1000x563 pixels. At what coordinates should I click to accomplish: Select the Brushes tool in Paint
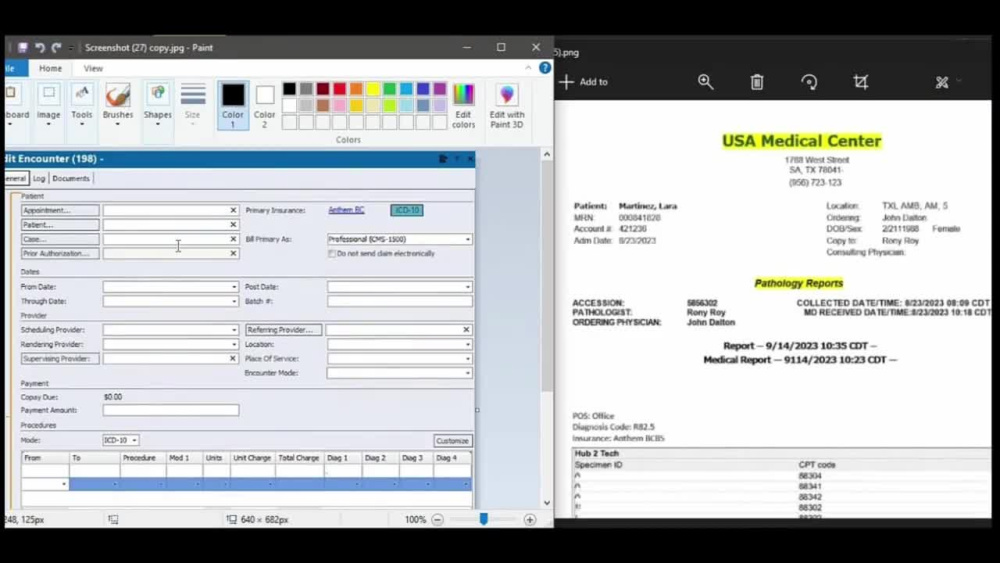[118, 105]
